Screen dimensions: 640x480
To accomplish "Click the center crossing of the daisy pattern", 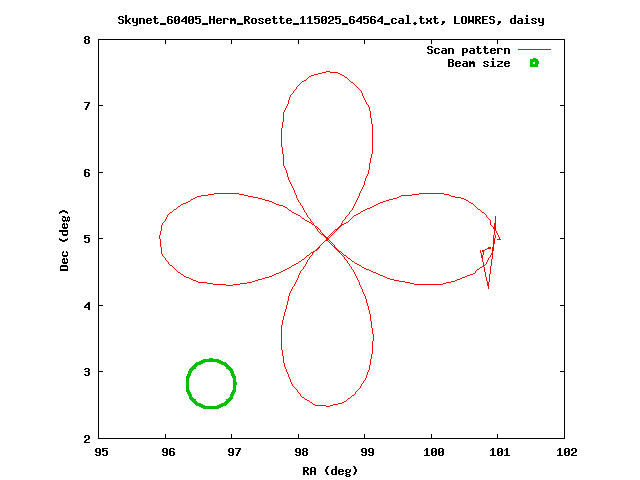I will (x=327, y=239).
